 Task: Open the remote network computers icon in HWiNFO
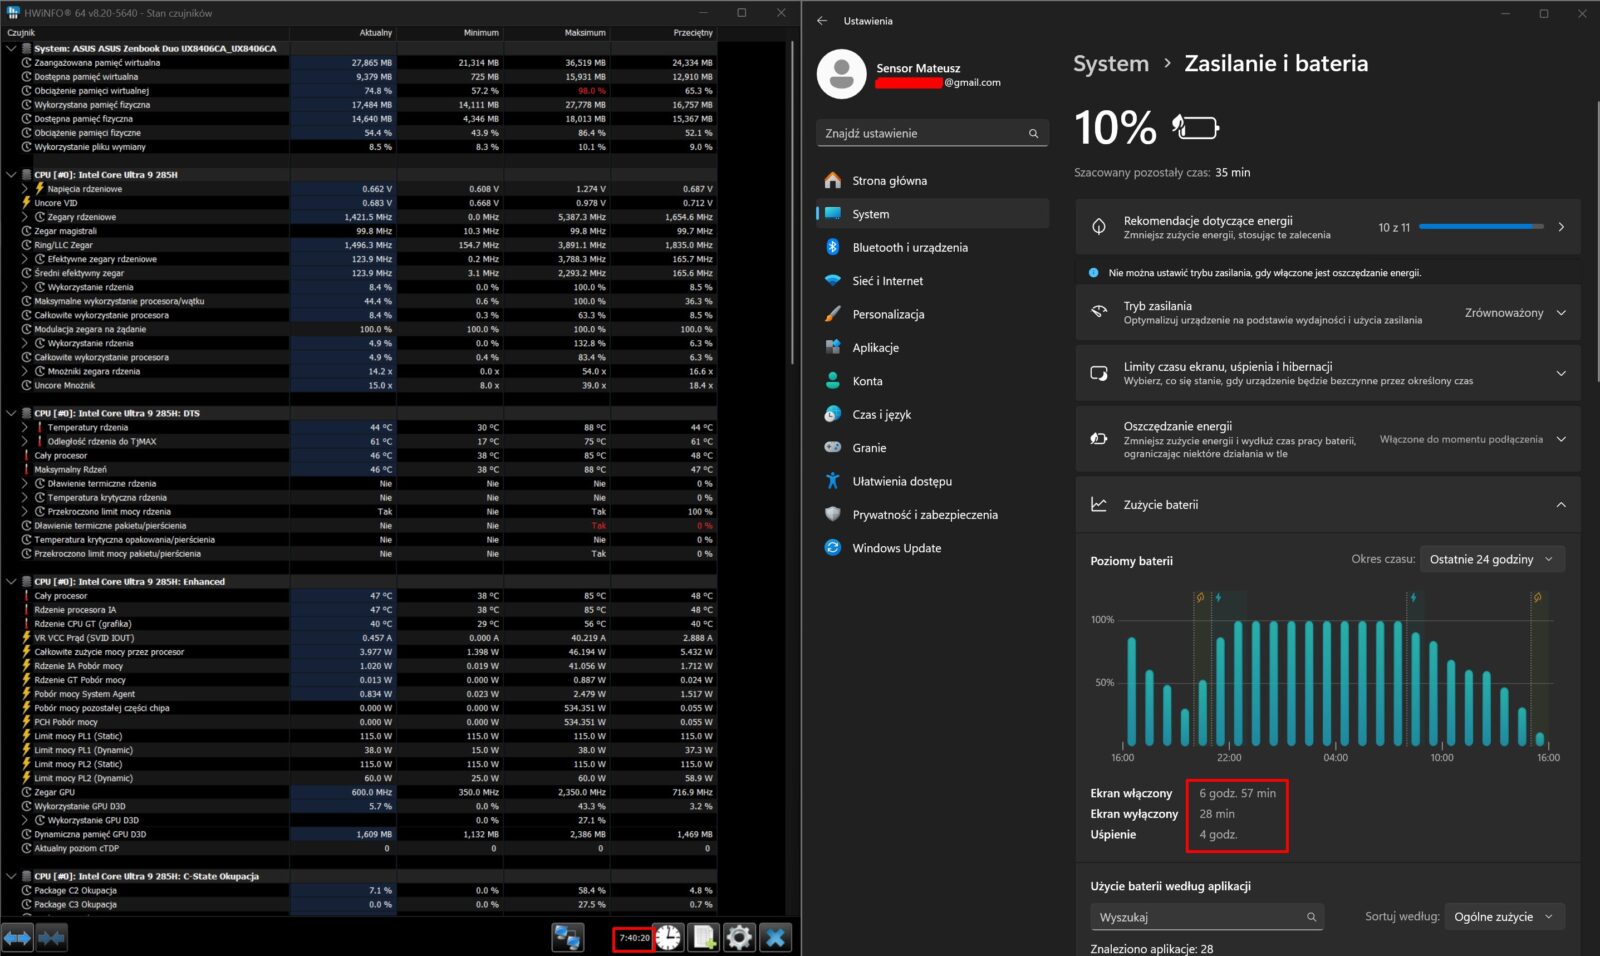pyautogui.click(x=568, y=937)
